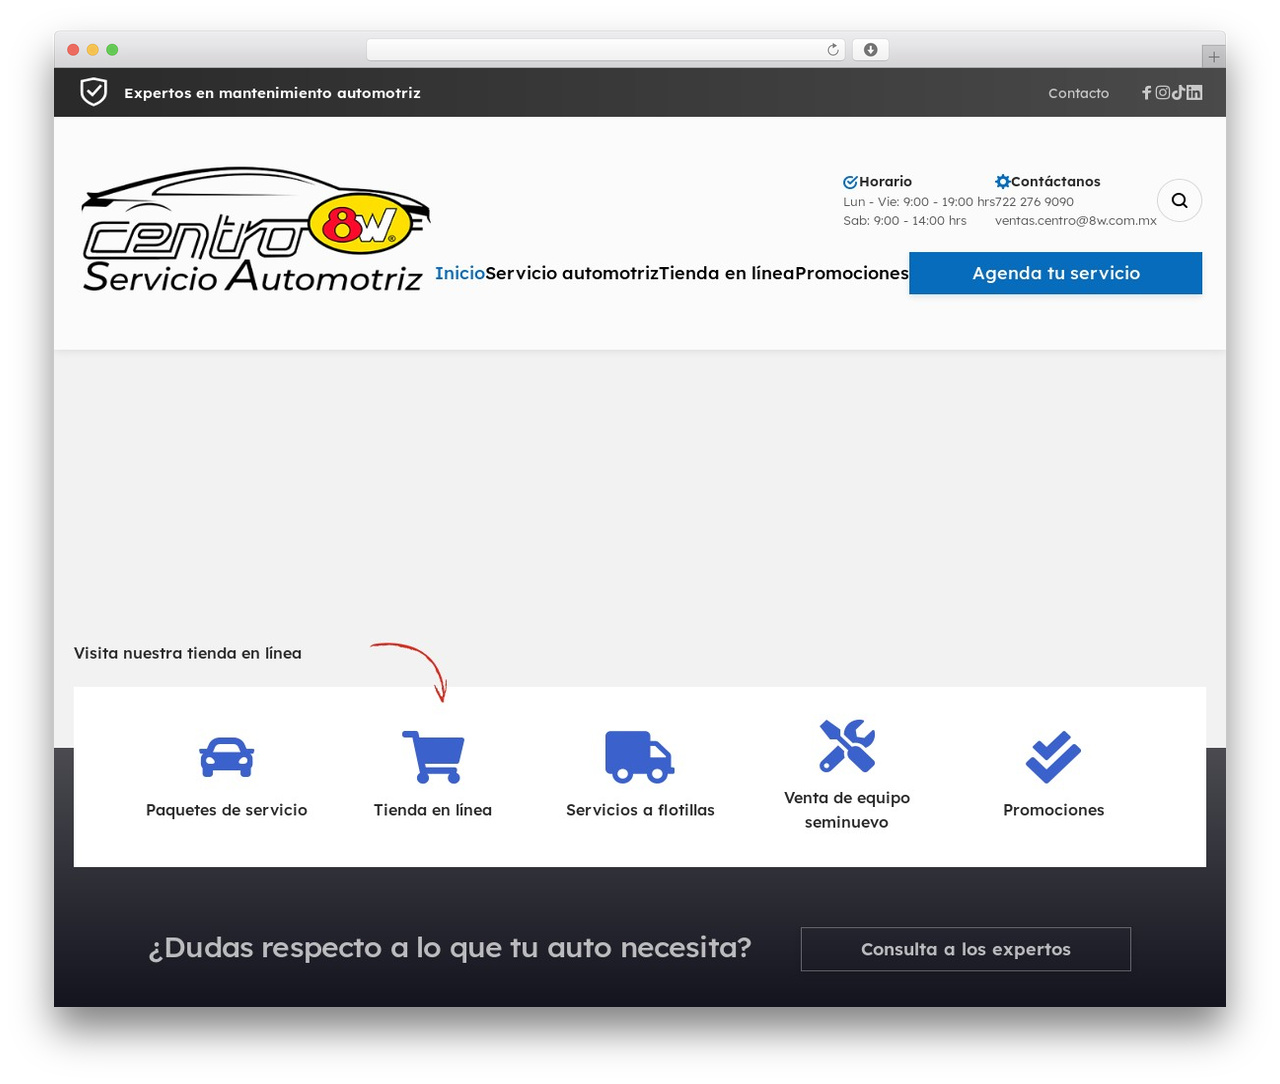Click the Centro 8W Servicio Automotriz logo
This screenshot has height=1084, width=1280.
coord(256,230)
